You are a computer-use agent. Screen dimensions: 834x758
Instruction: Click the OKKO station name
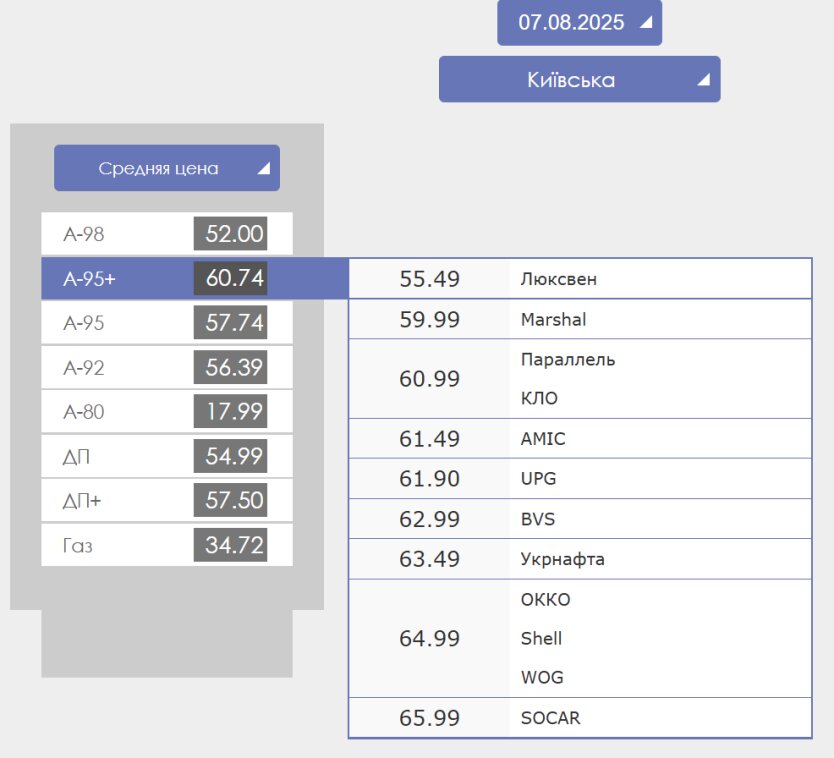545,599
